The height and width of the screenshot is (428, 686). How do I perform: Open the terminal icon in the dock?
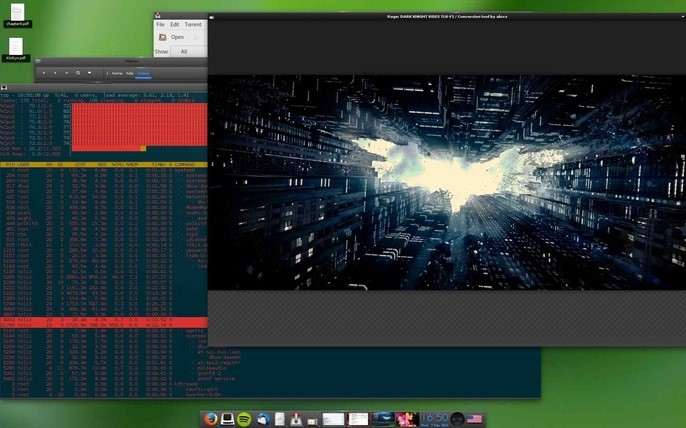coord(227,419)
